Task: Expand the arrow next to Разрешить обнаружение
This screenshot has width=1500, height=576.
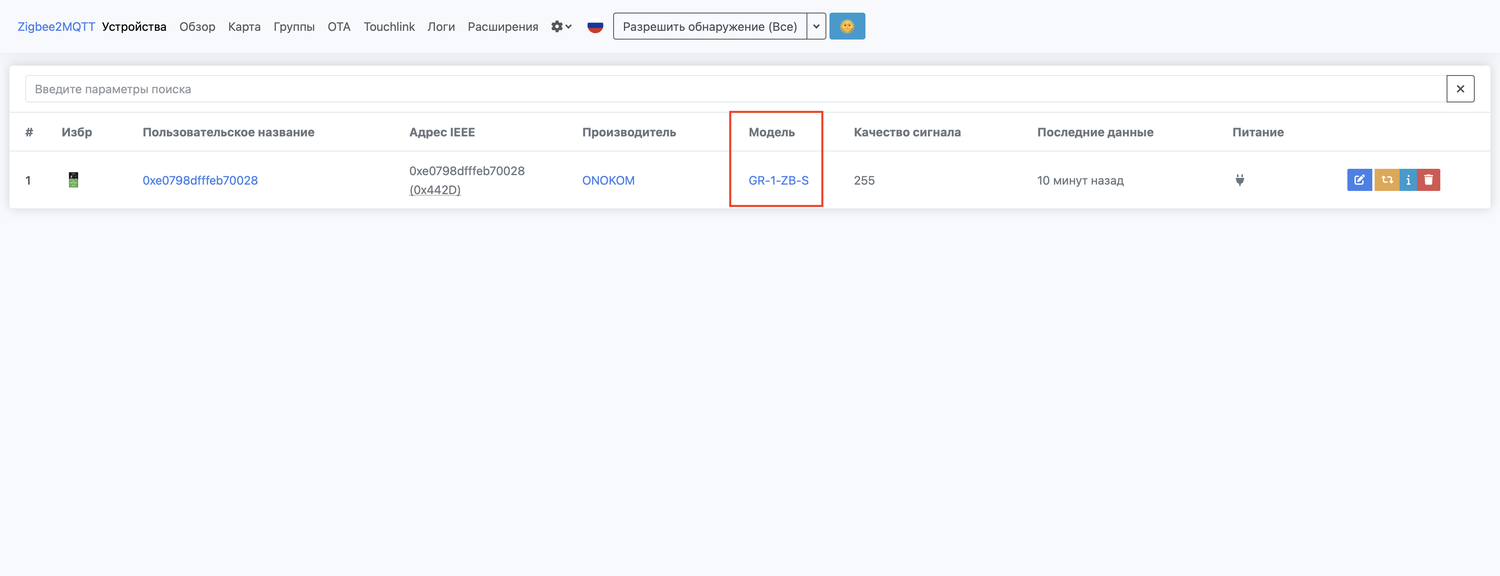Action: (816, 27)
